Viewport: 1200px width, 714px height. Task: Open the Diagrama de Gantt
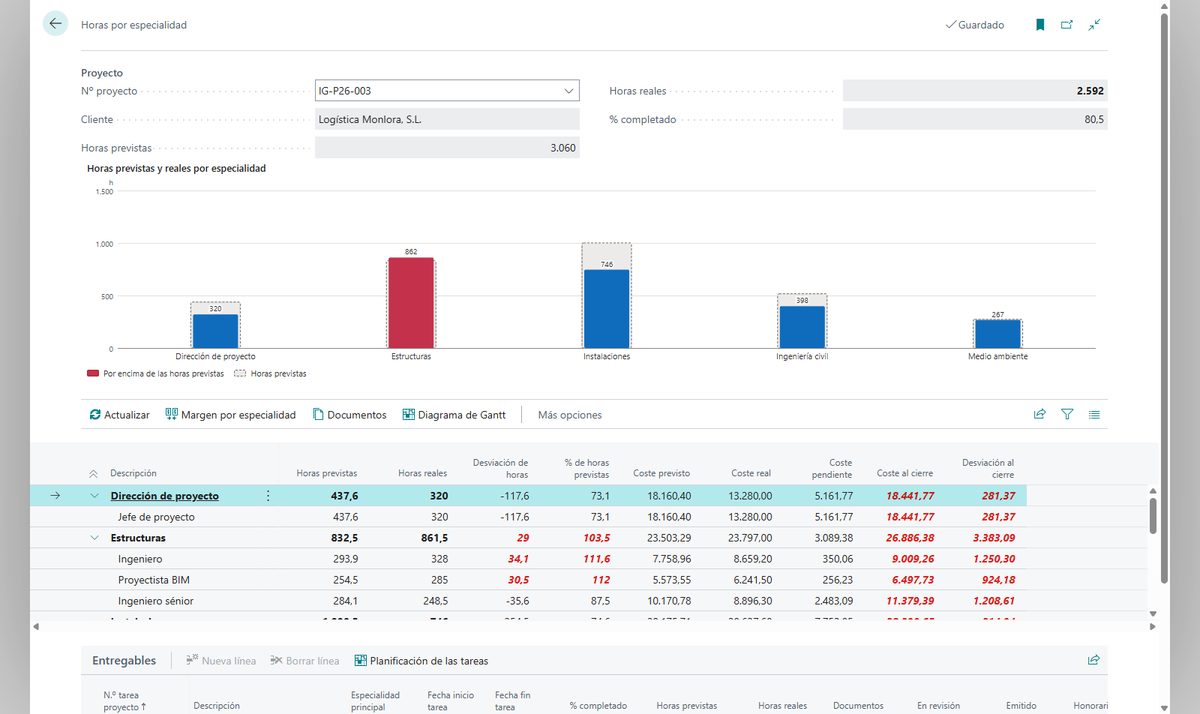click(454, 415)
